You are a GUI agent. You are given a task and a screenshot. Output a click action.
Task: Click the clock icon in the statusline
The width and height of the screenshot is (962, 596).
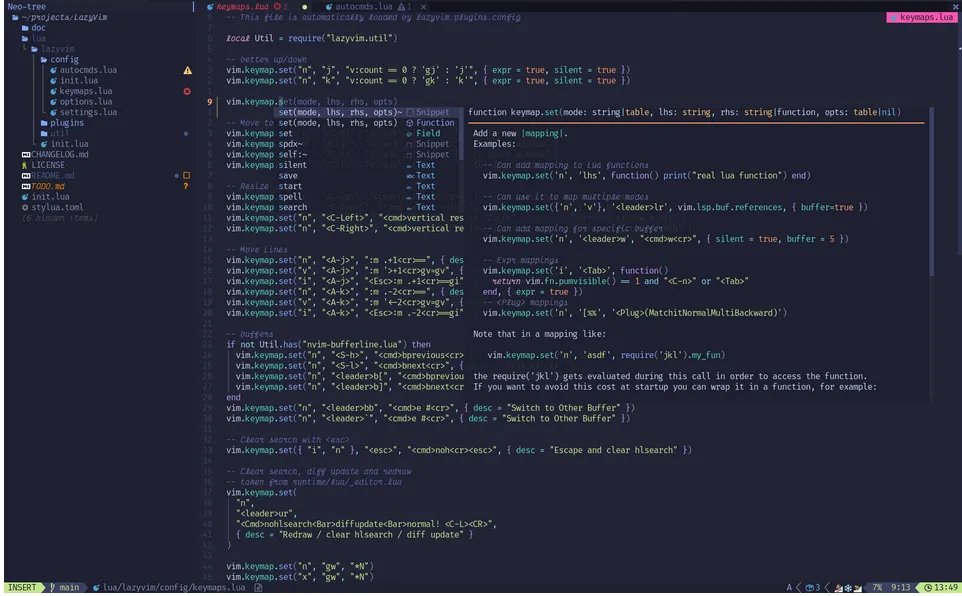point(928,587)
